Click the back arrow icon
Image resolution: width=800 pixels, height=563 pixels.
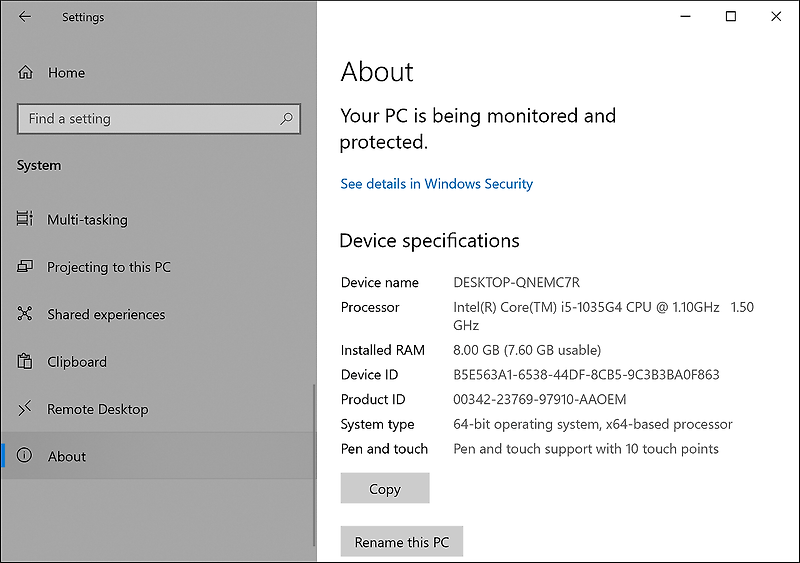click(x=25, y=17)
